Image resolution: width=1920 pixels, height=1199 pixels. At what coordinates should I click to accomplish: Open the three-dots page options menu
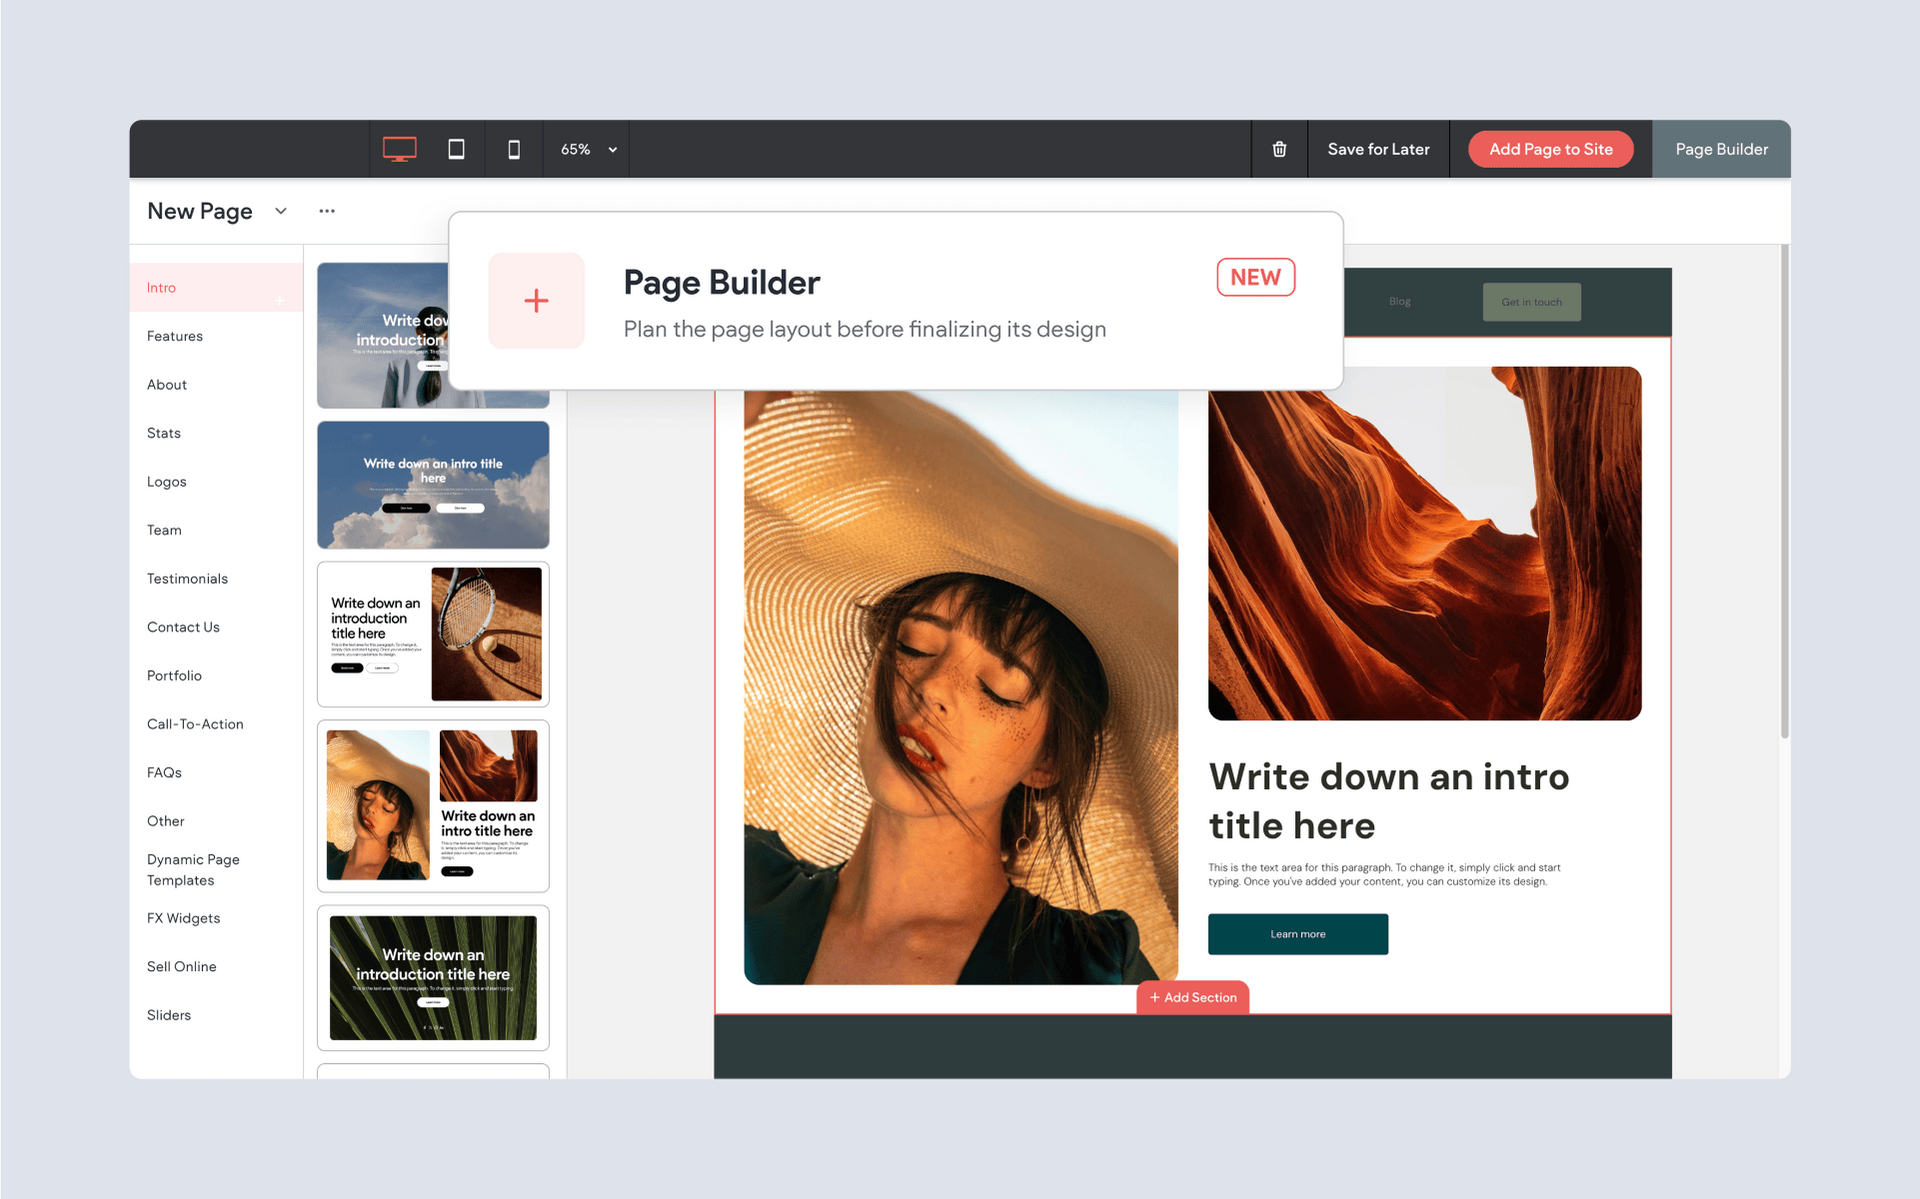[x=327, y=211]
